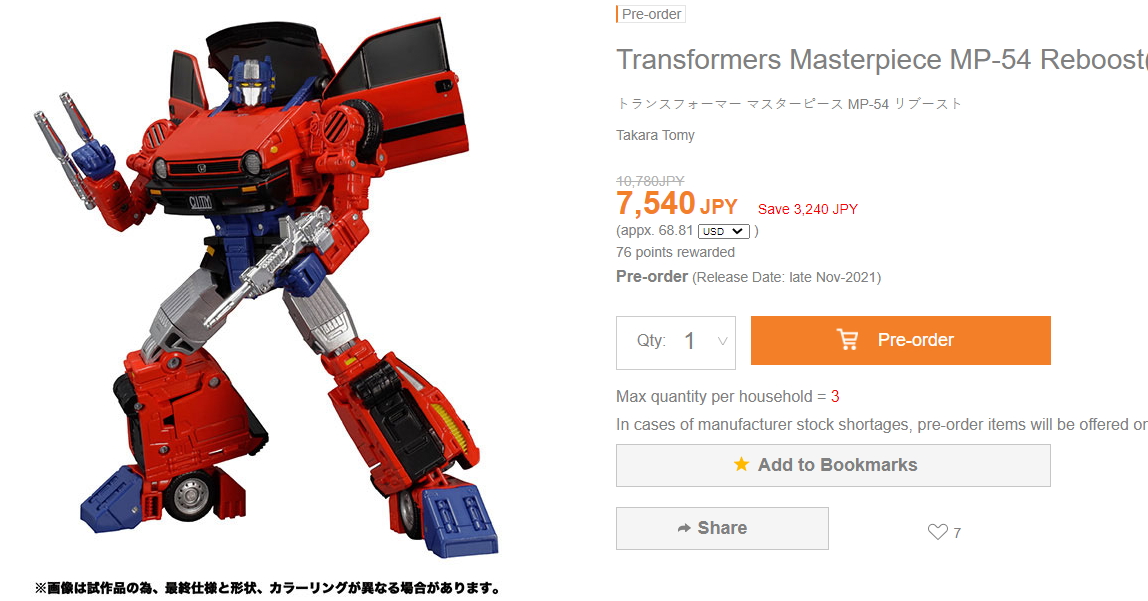Click the Save 3,240 JPY text
Image resolution: width=1148 pixels, height=601 pixels.
point(808,209)
